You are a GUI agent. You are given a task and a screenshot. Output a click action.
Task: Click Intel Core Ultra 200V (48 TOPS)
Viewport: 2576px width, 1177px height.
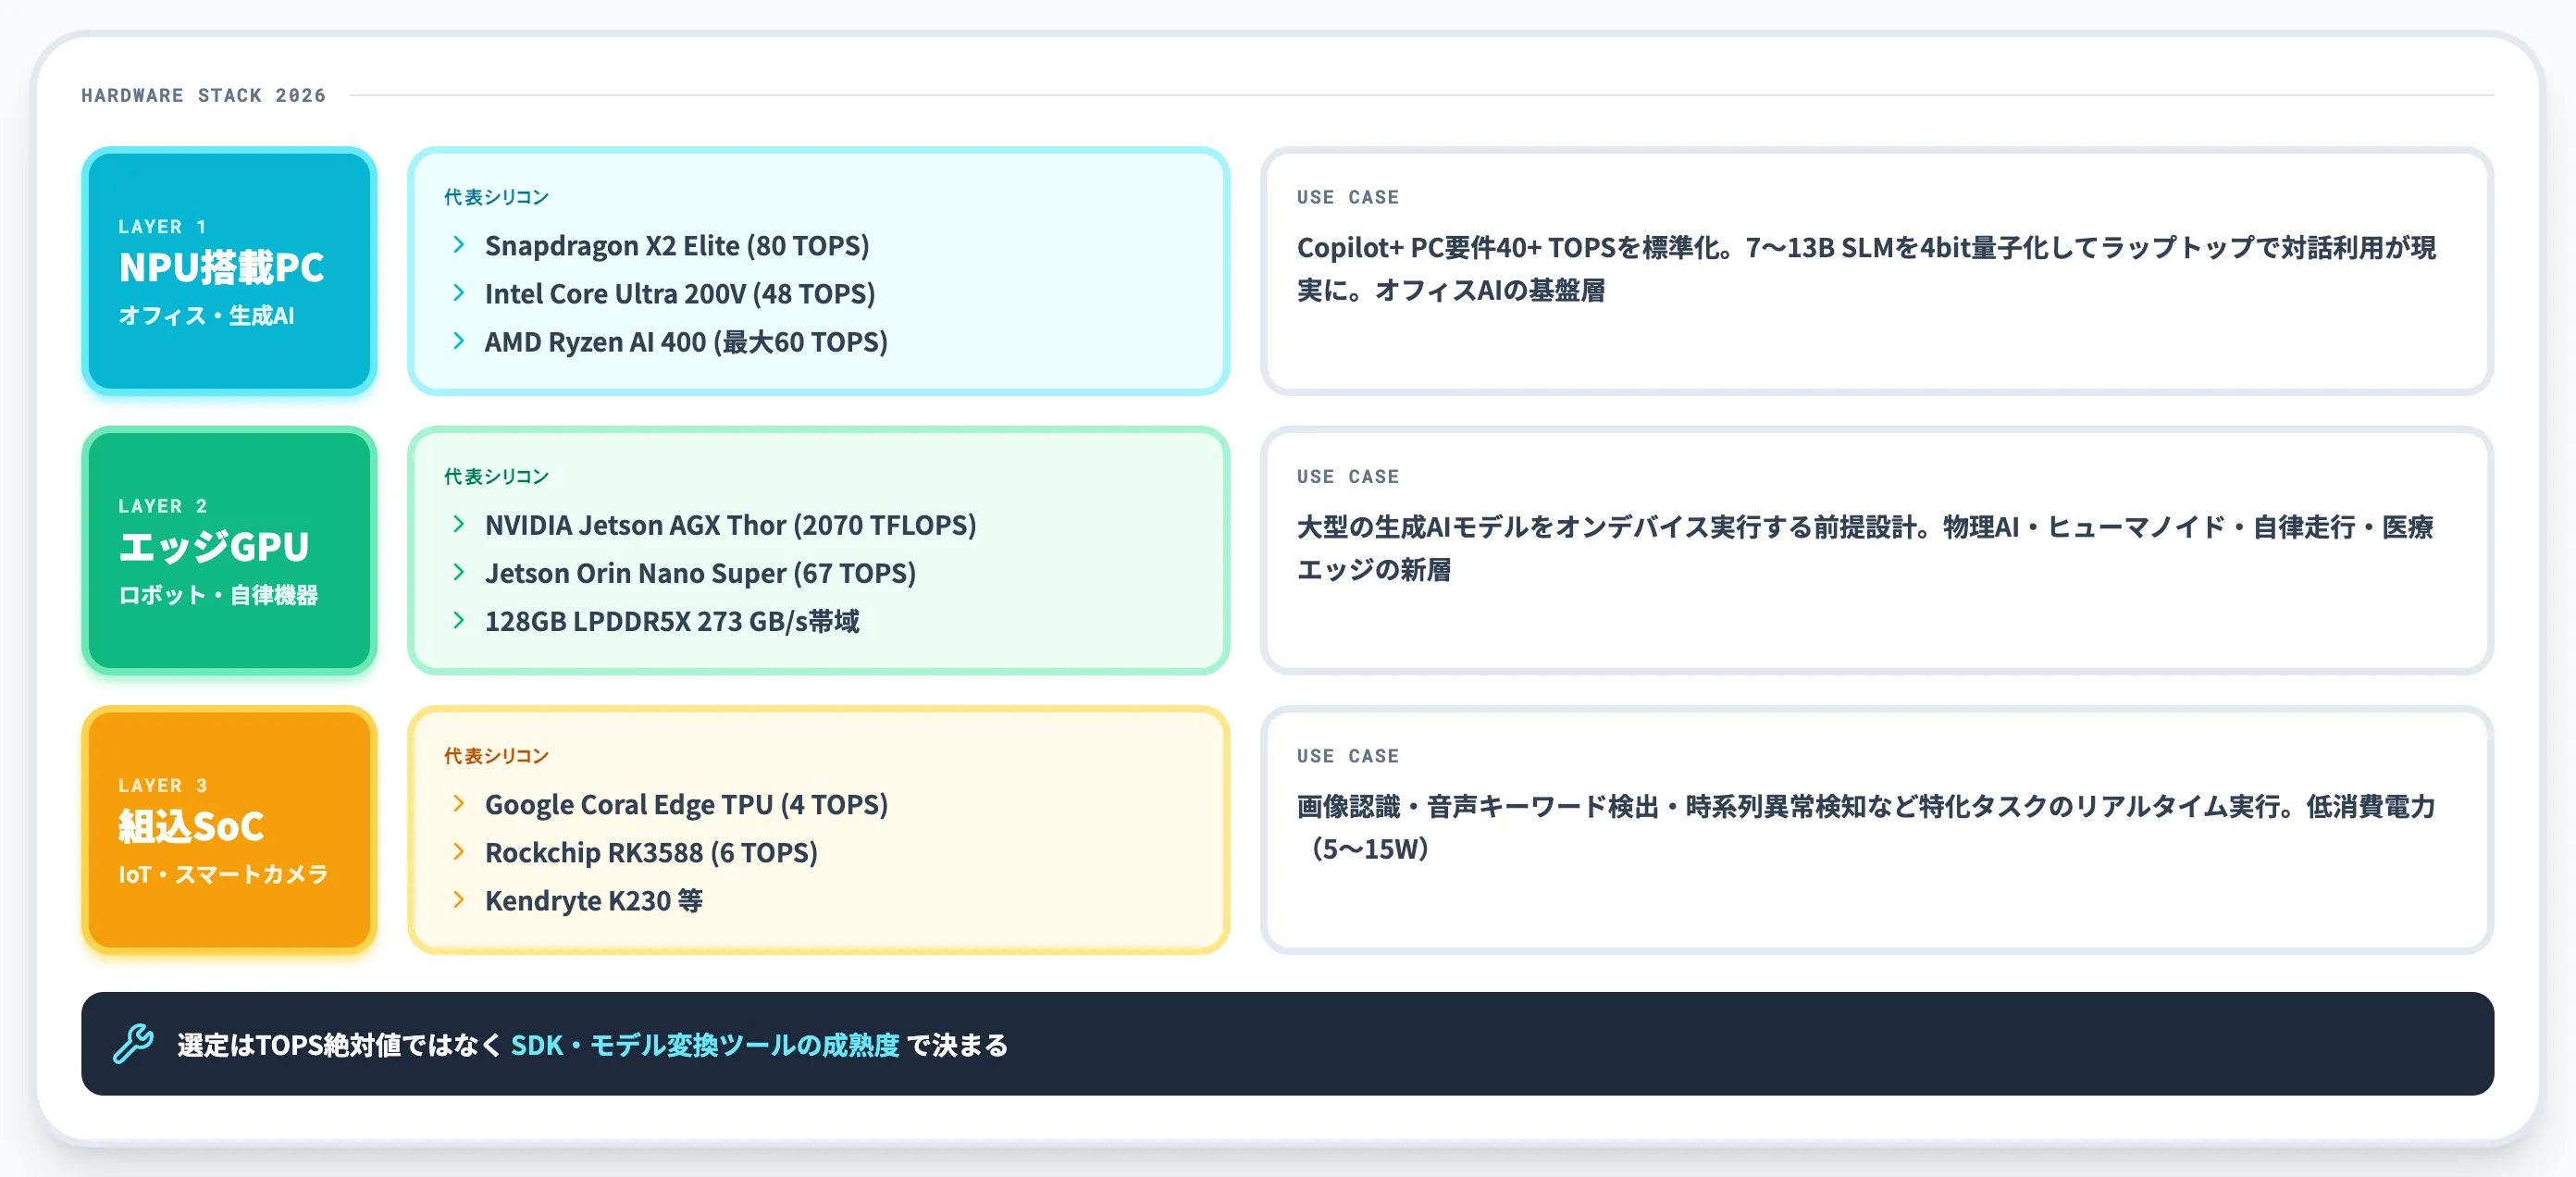coord(680,294)
